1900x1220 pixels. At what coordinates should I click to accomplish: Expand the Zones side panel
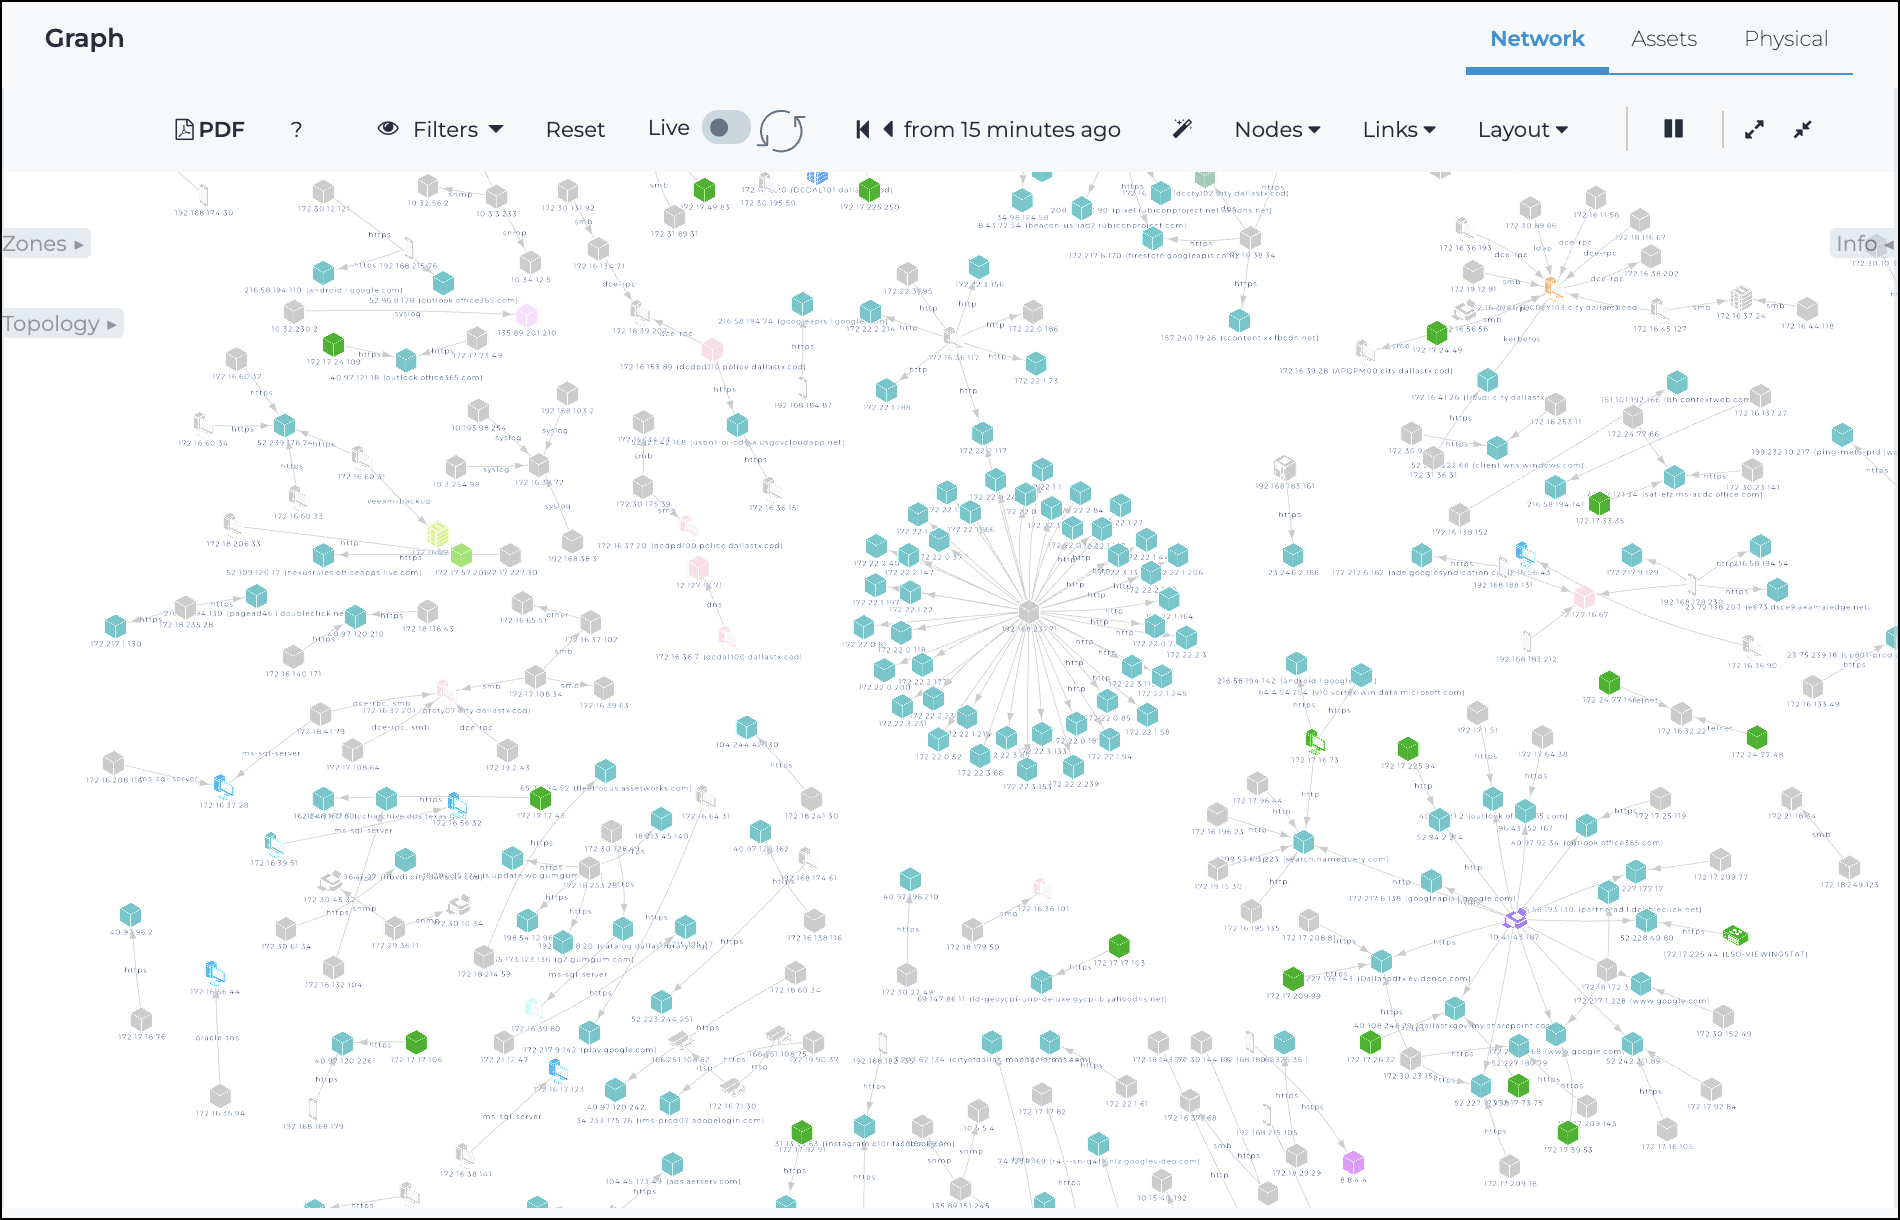coord(44,244)
